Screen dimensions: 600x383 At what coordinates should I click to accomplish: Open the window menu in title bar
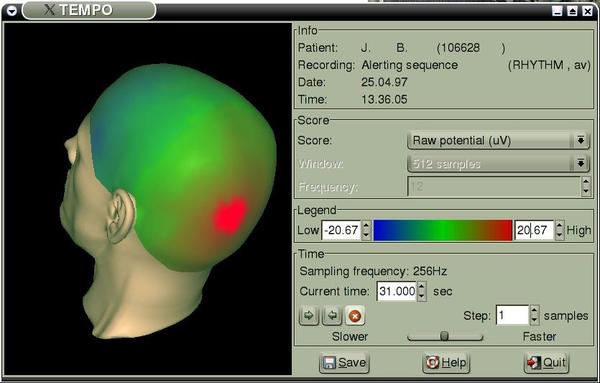[11, 11]
